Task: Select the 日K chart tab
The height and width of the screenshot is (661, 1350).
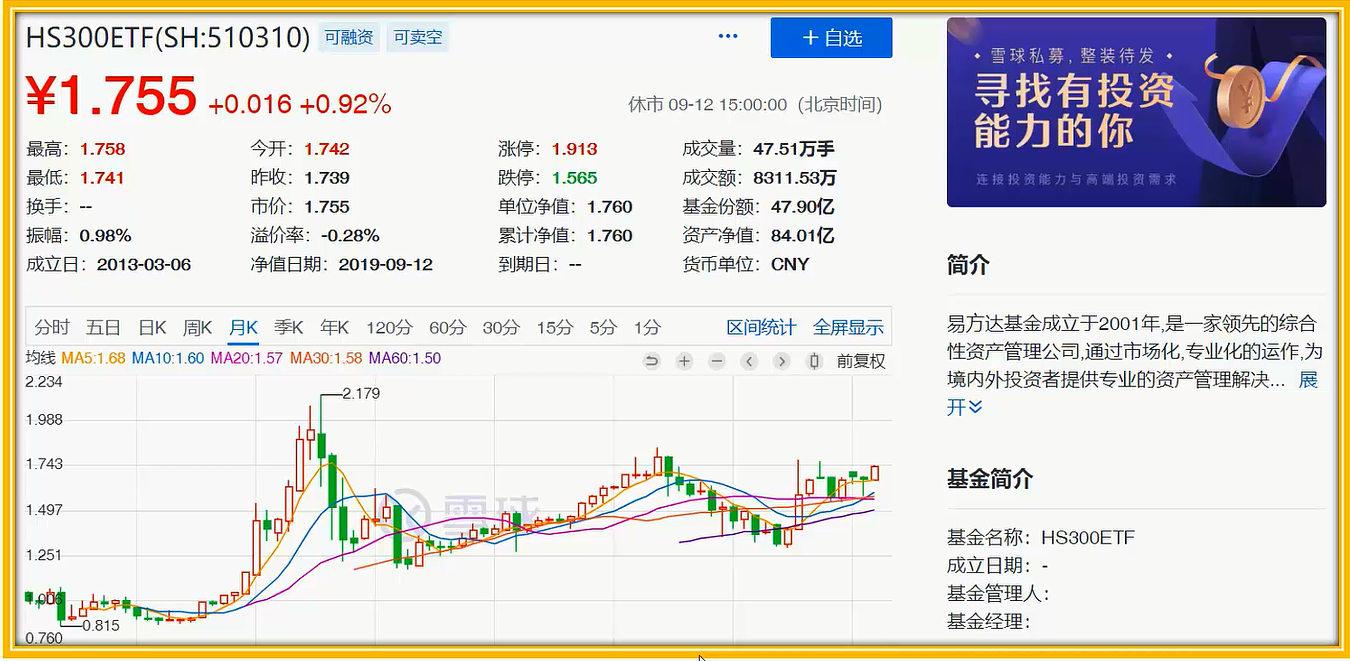Action: (152, 327)
